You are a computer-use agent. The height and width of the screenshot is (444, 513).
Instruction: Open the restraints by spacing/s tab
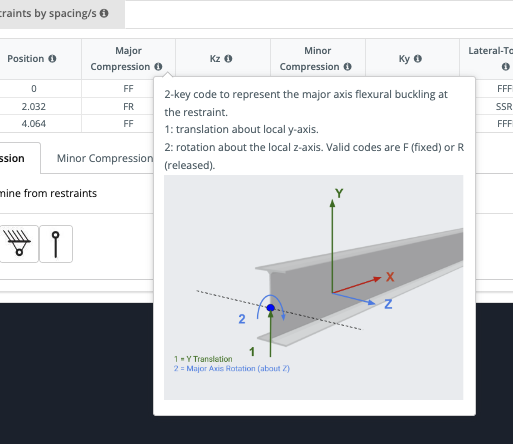pos(62,13)
